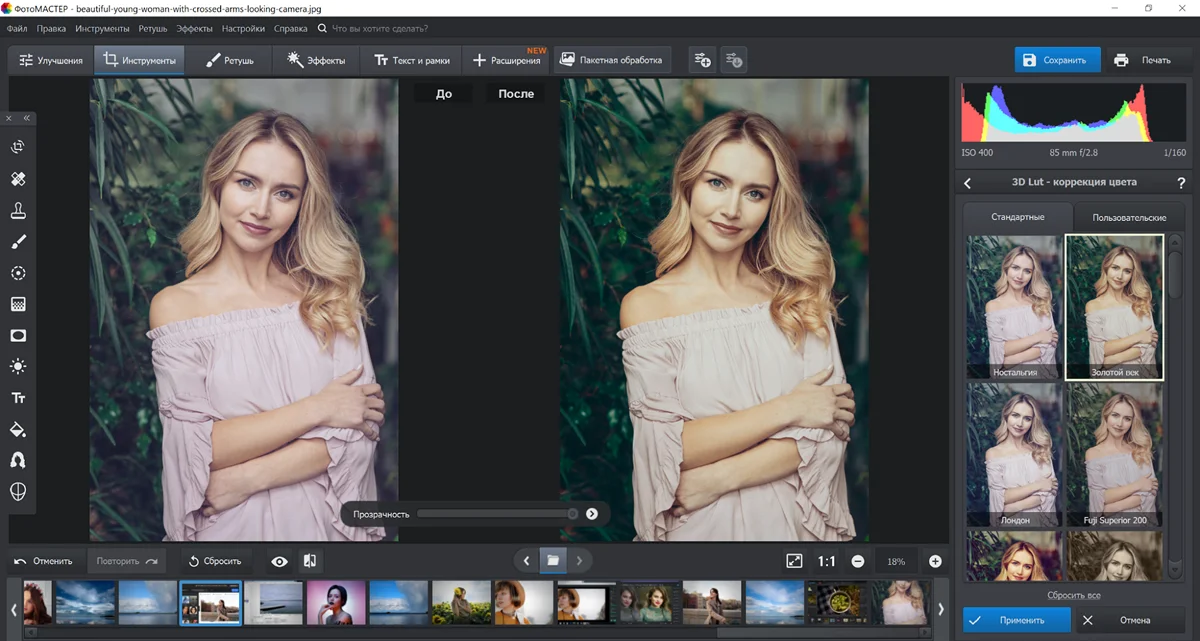Toggle the before/after split view icon
This screenshot has width=1200, height=641.
click(310, 561)
